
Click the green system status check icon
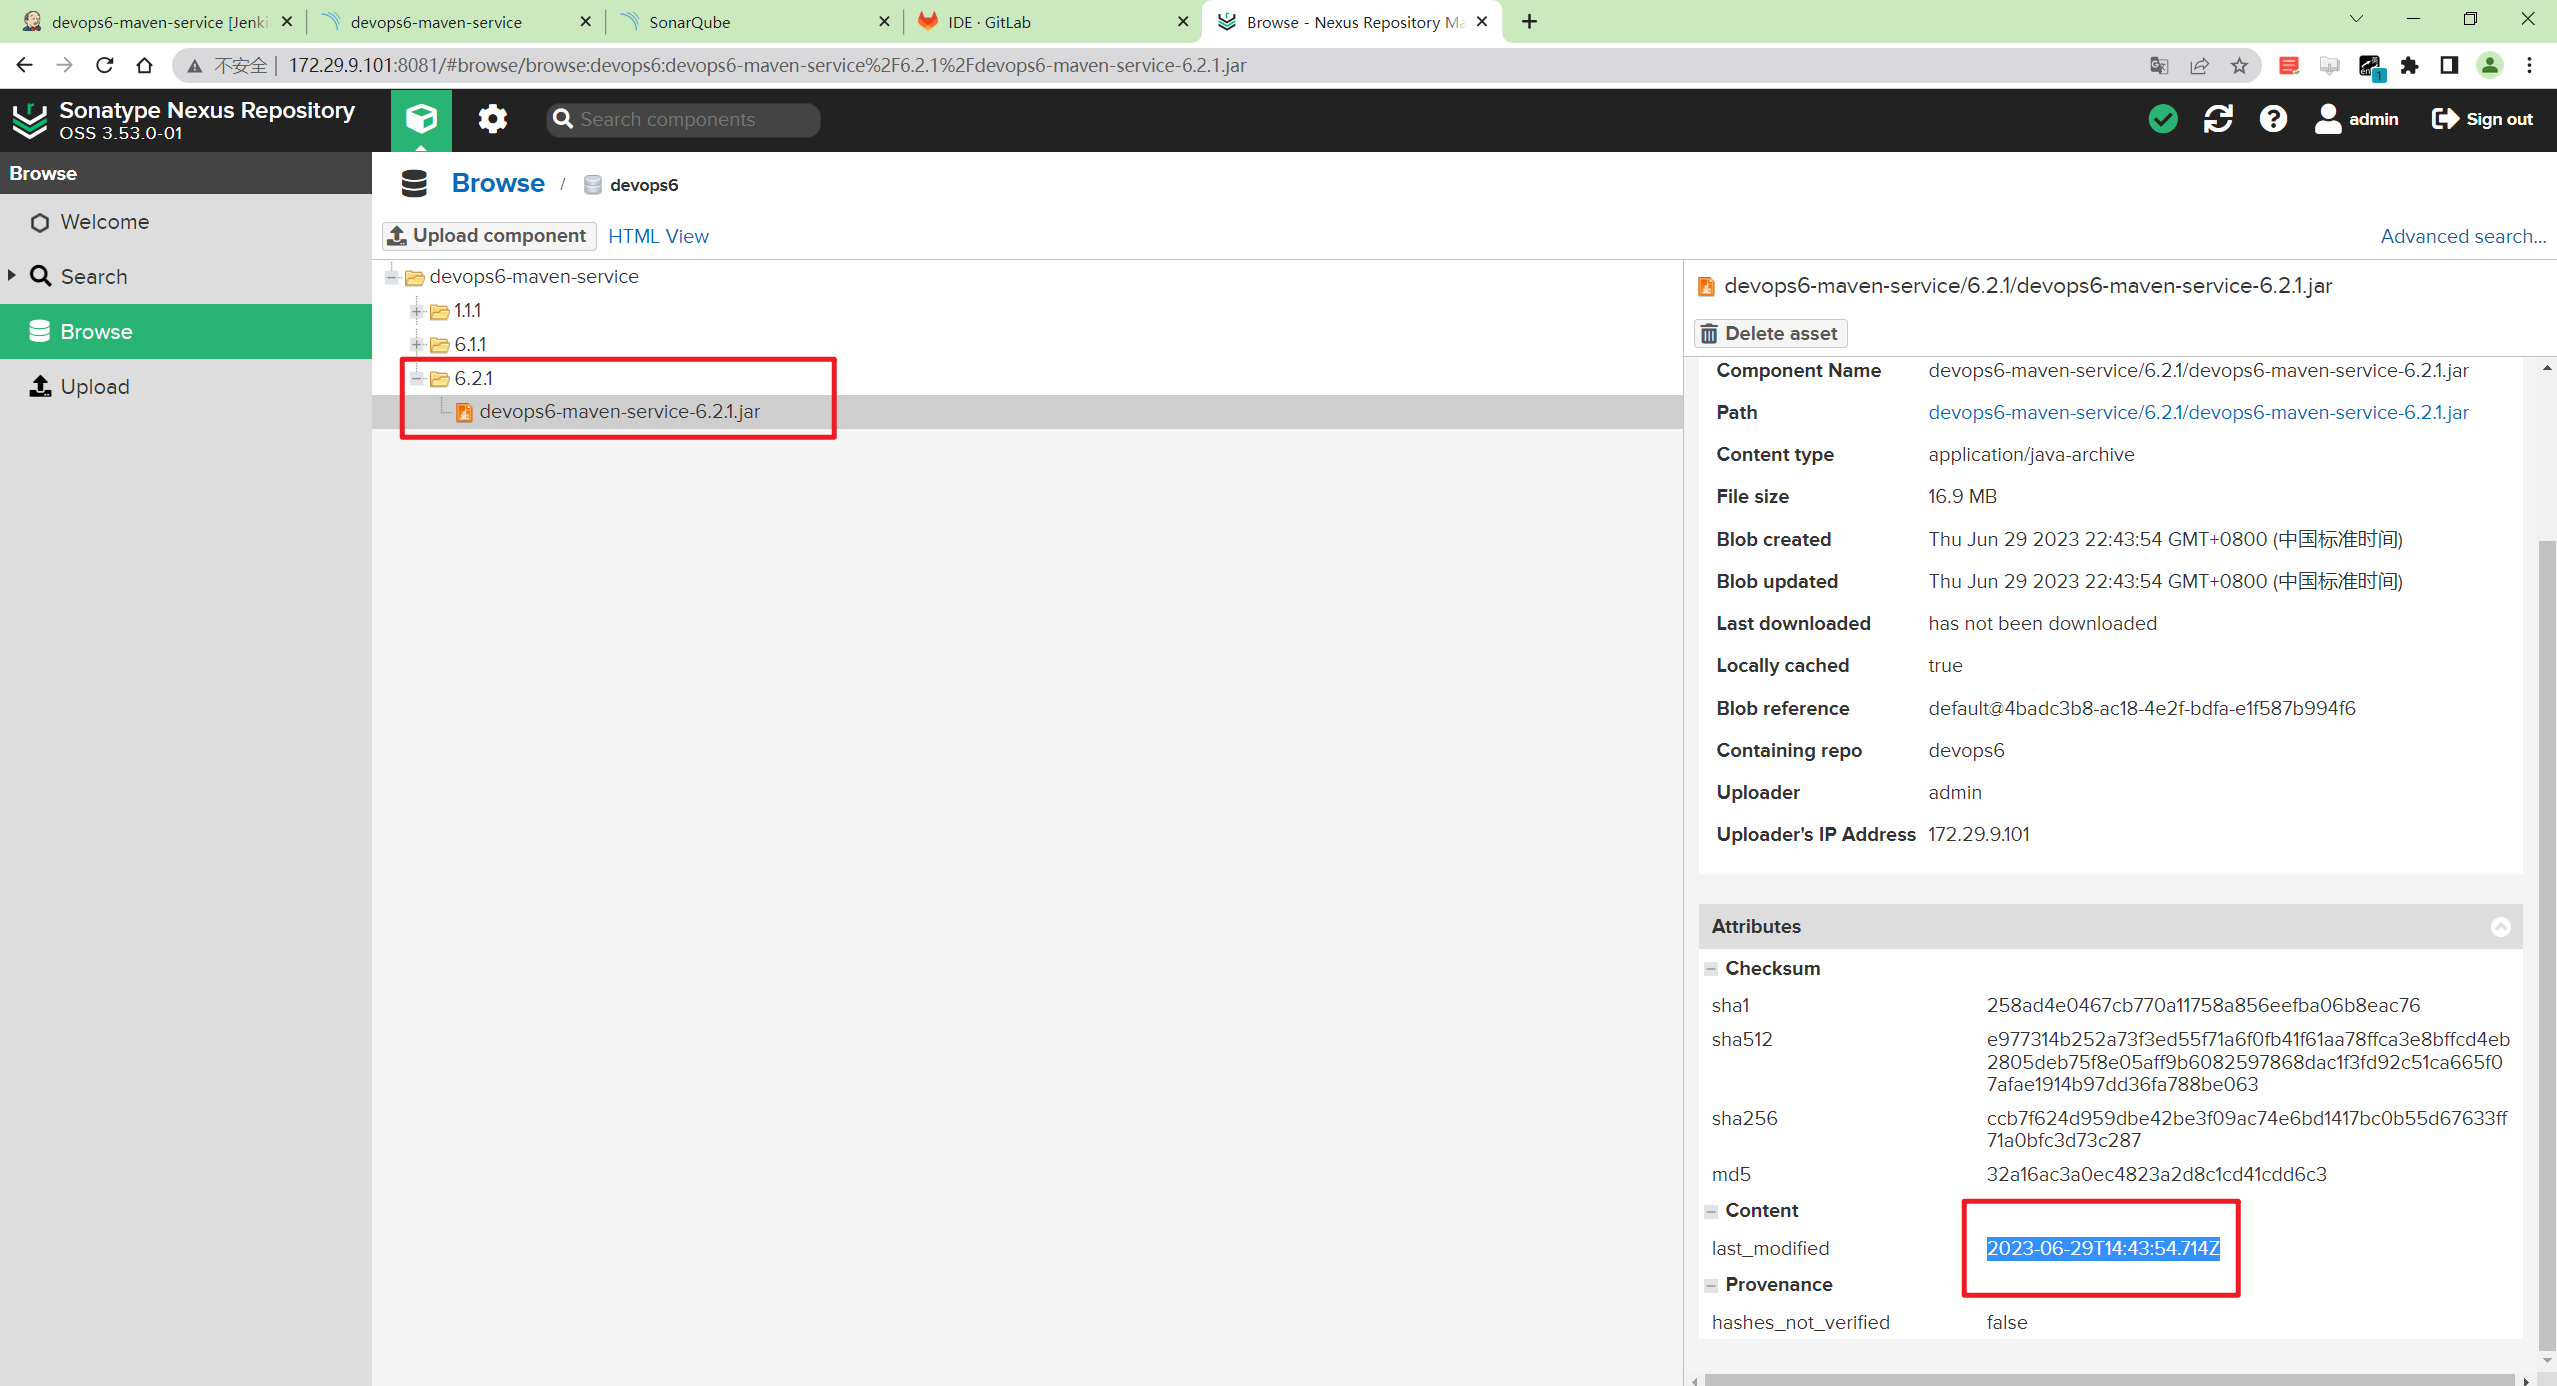click(2162, 119)
